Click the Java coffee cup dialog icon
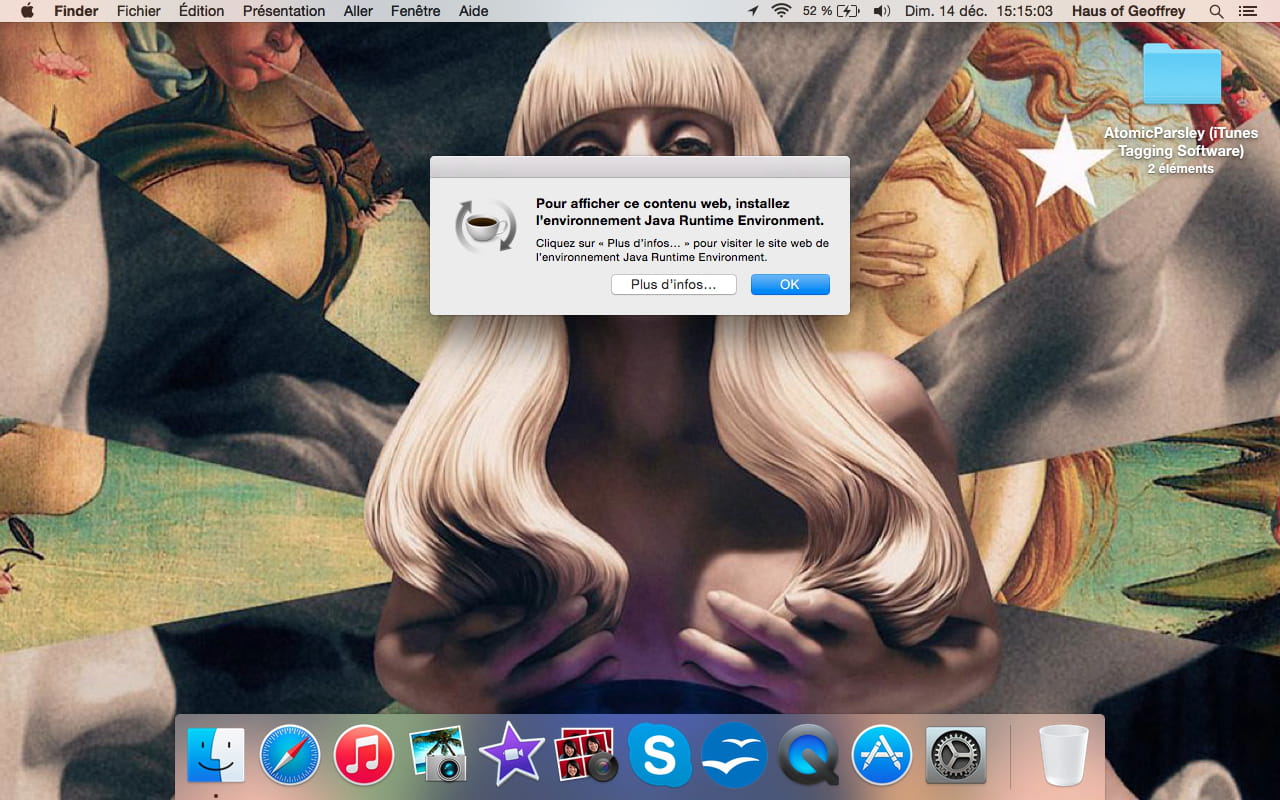The height and width of the screenshot is (800, 1280). pos(486,225)
